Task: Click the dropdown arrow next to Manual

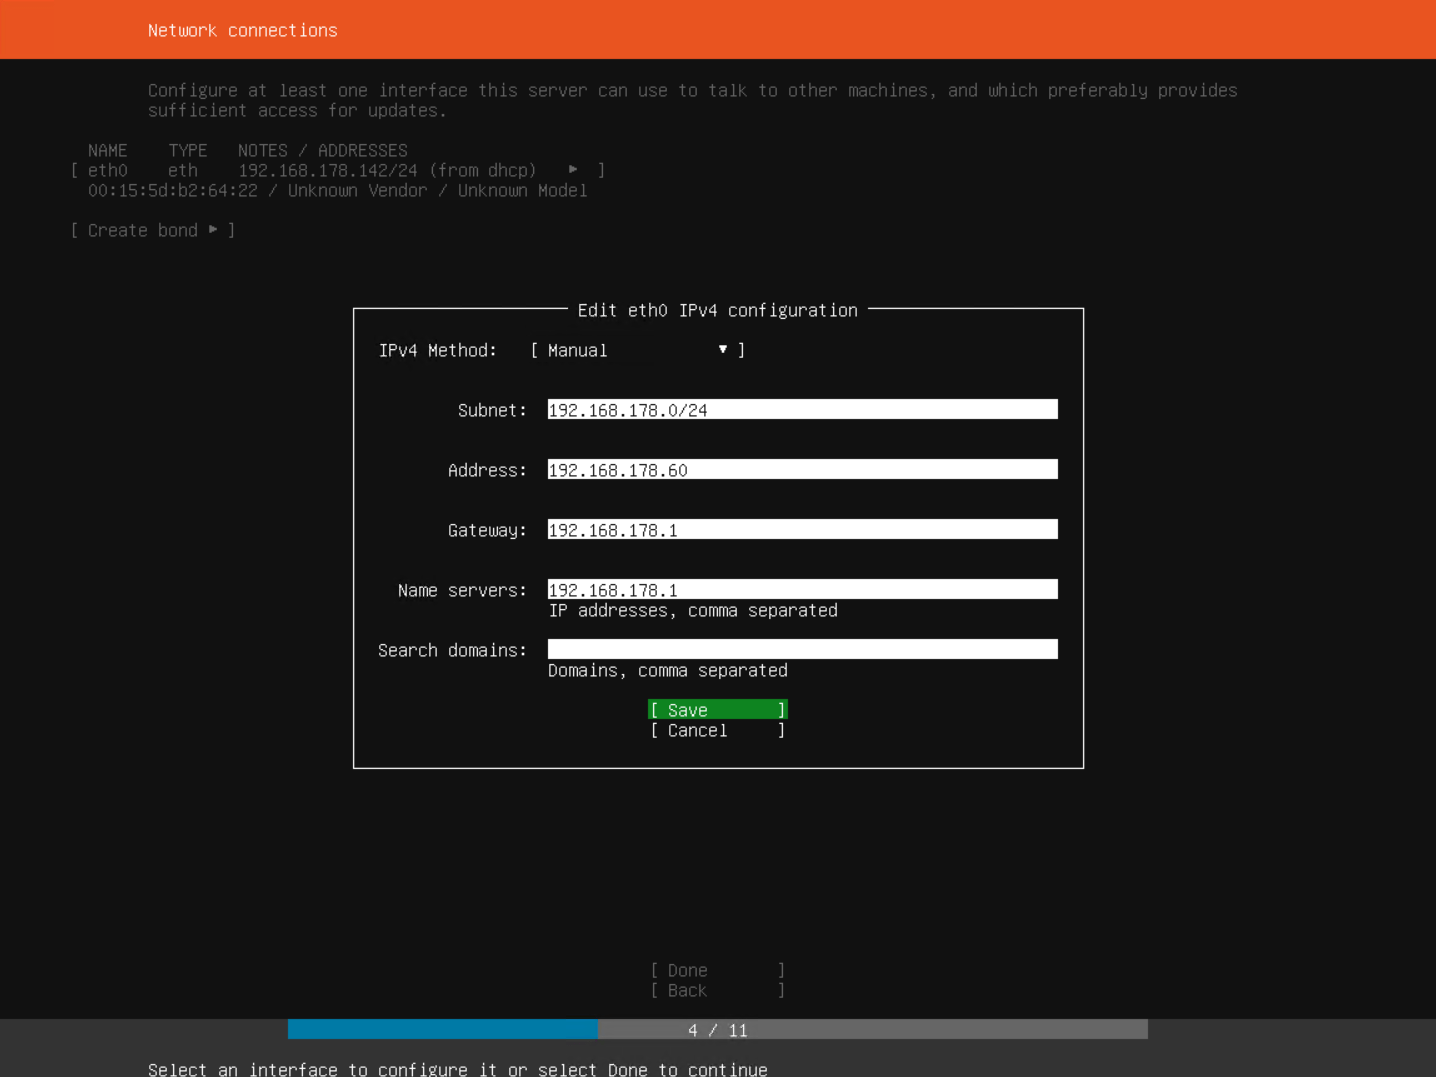Action: coord(722,350)
